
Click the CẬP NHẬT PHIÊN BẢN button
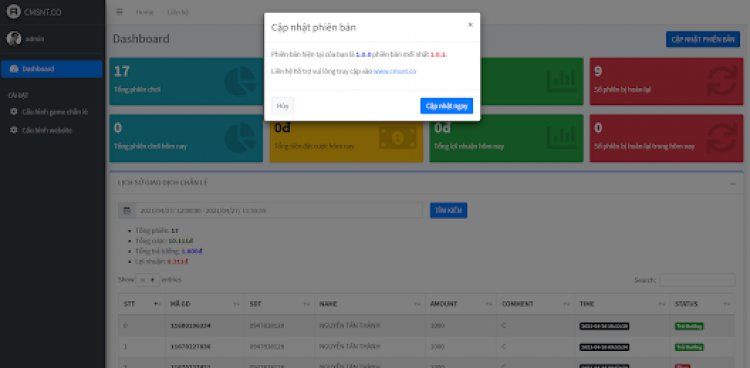click(x=703, y=39)
